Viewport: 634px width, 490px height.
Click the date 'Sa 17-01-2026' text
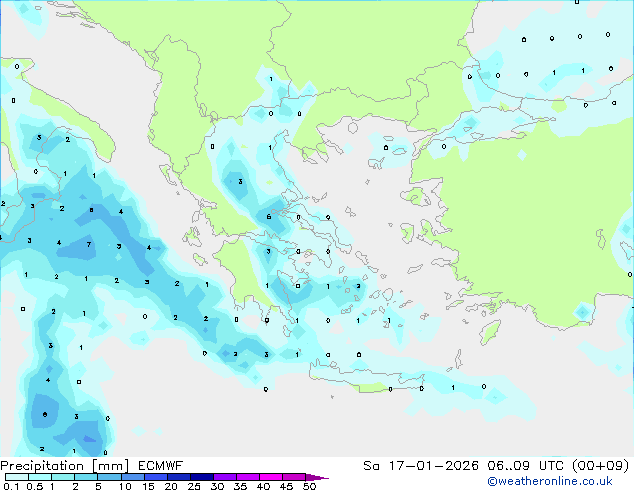point(421,466)
